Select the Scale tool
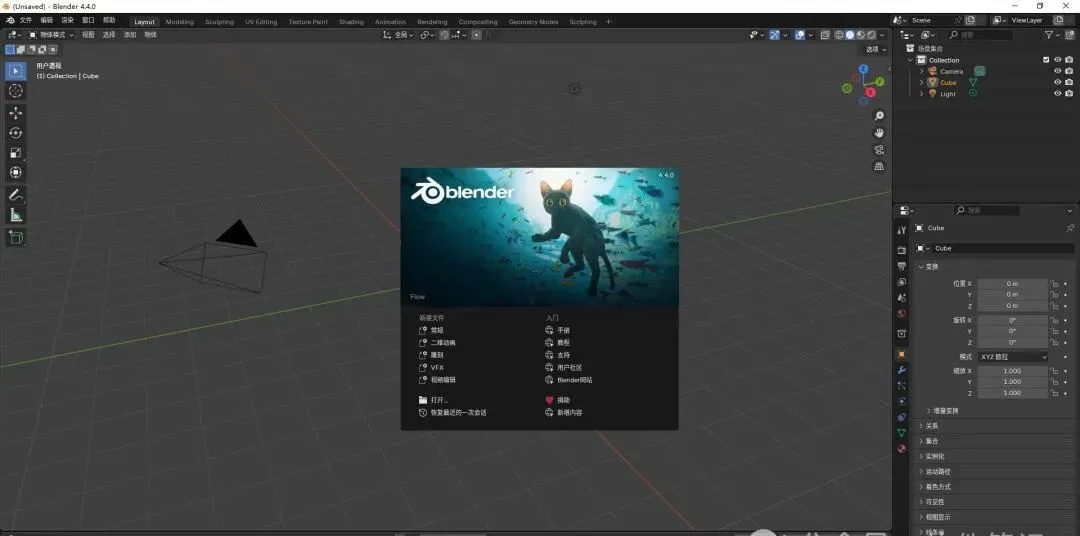 [16, 153]
